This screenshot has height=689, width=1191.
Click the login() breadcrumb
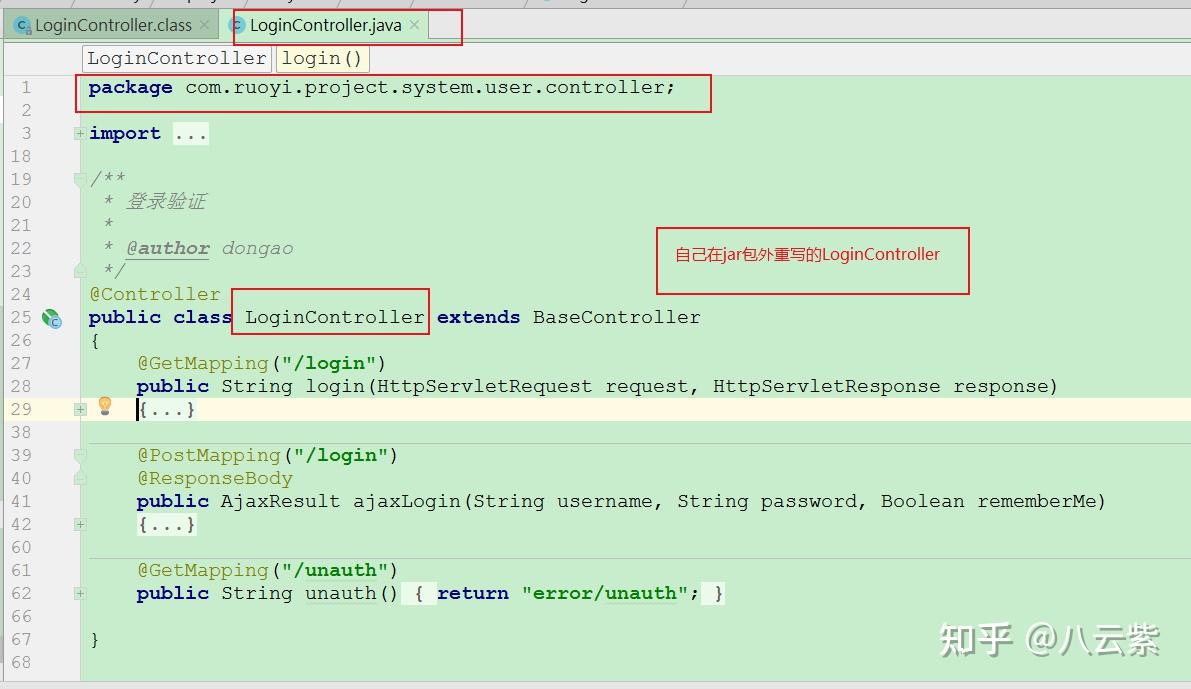tap(321, 58)
